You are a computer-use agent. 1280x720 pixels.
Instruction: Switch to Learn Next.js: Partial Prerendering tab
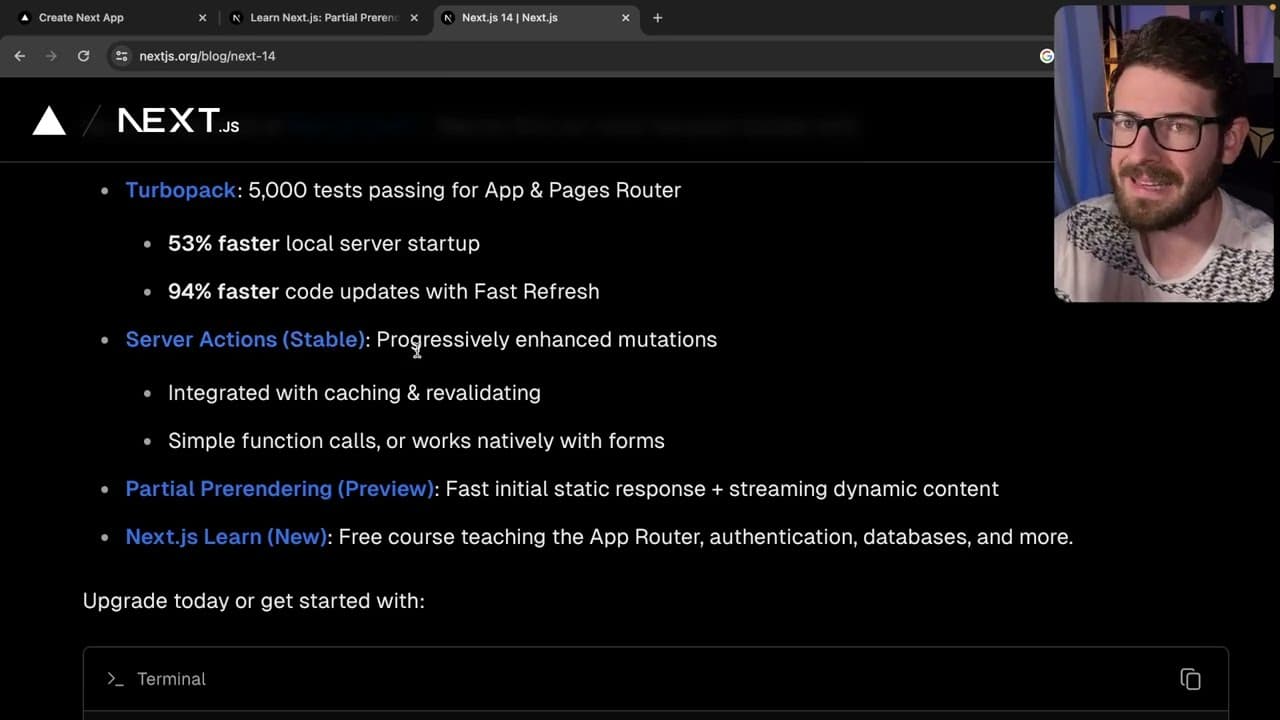point(324,18)
